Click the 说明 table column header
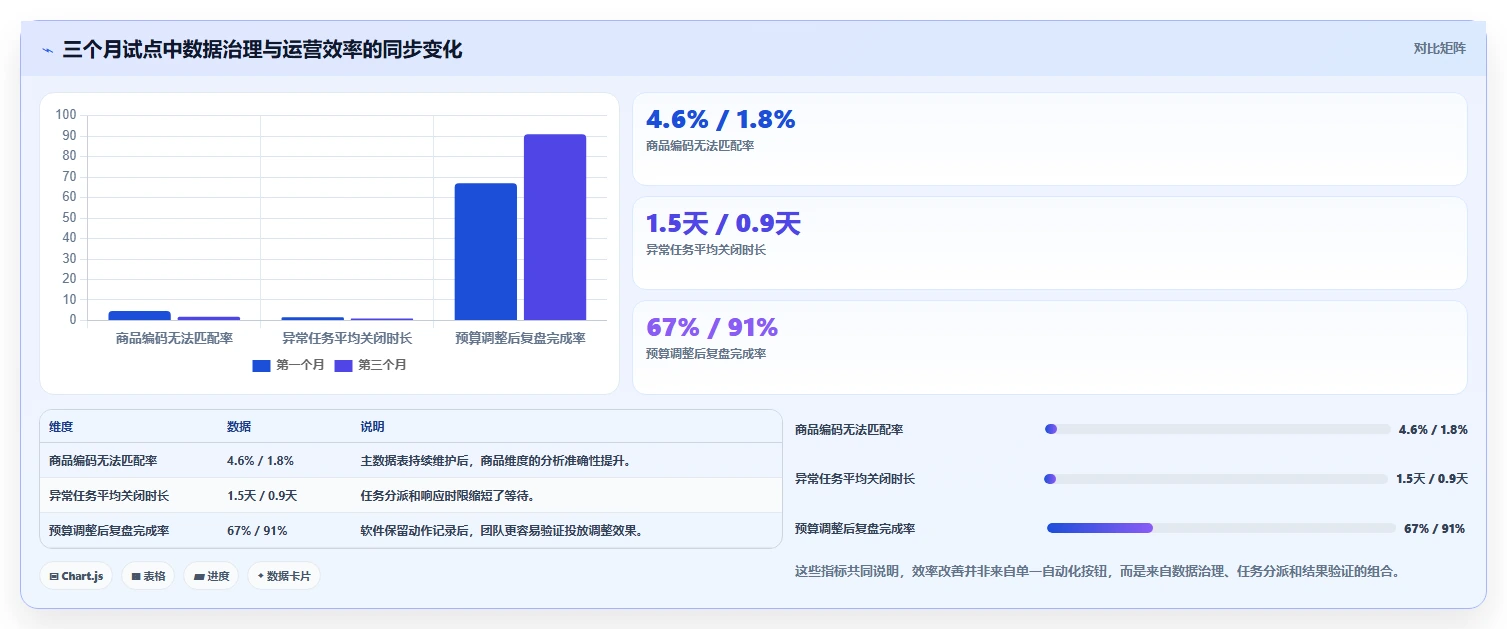 pyautogui.click(x=372, y=427)
